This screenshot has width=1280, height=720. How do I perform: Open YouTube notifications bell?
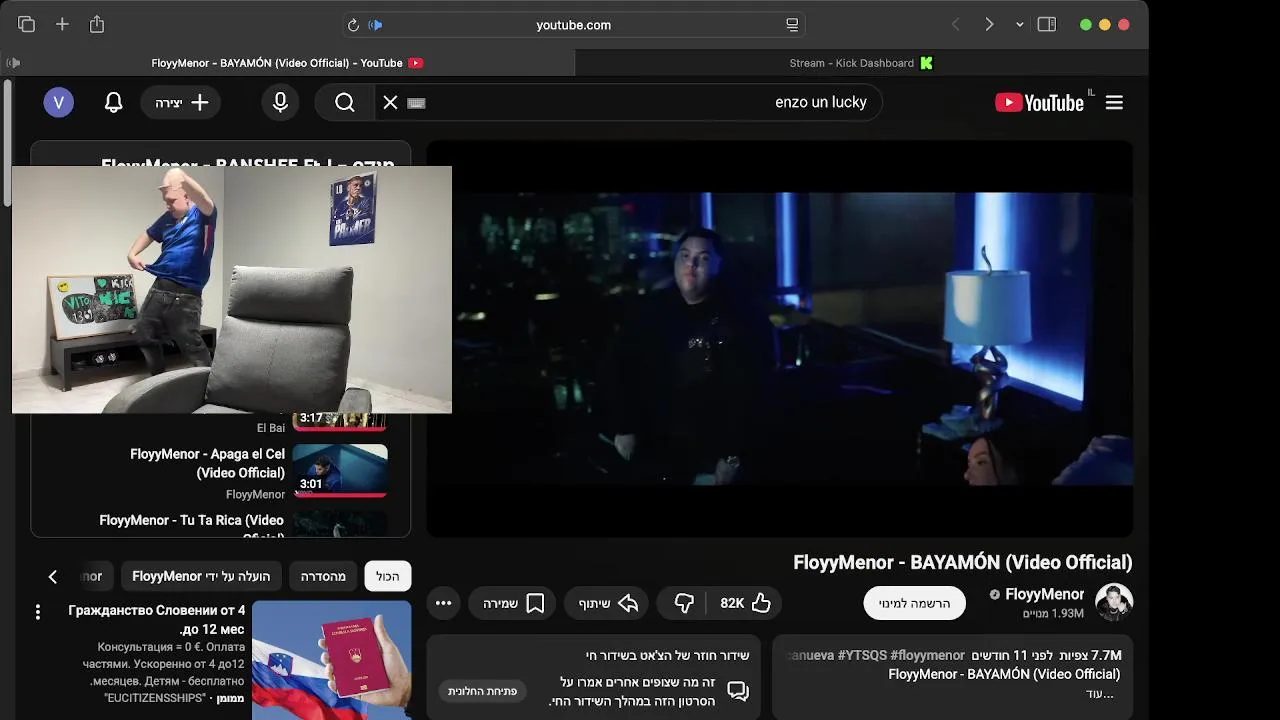pyautogui.click(x=114, y=102)
